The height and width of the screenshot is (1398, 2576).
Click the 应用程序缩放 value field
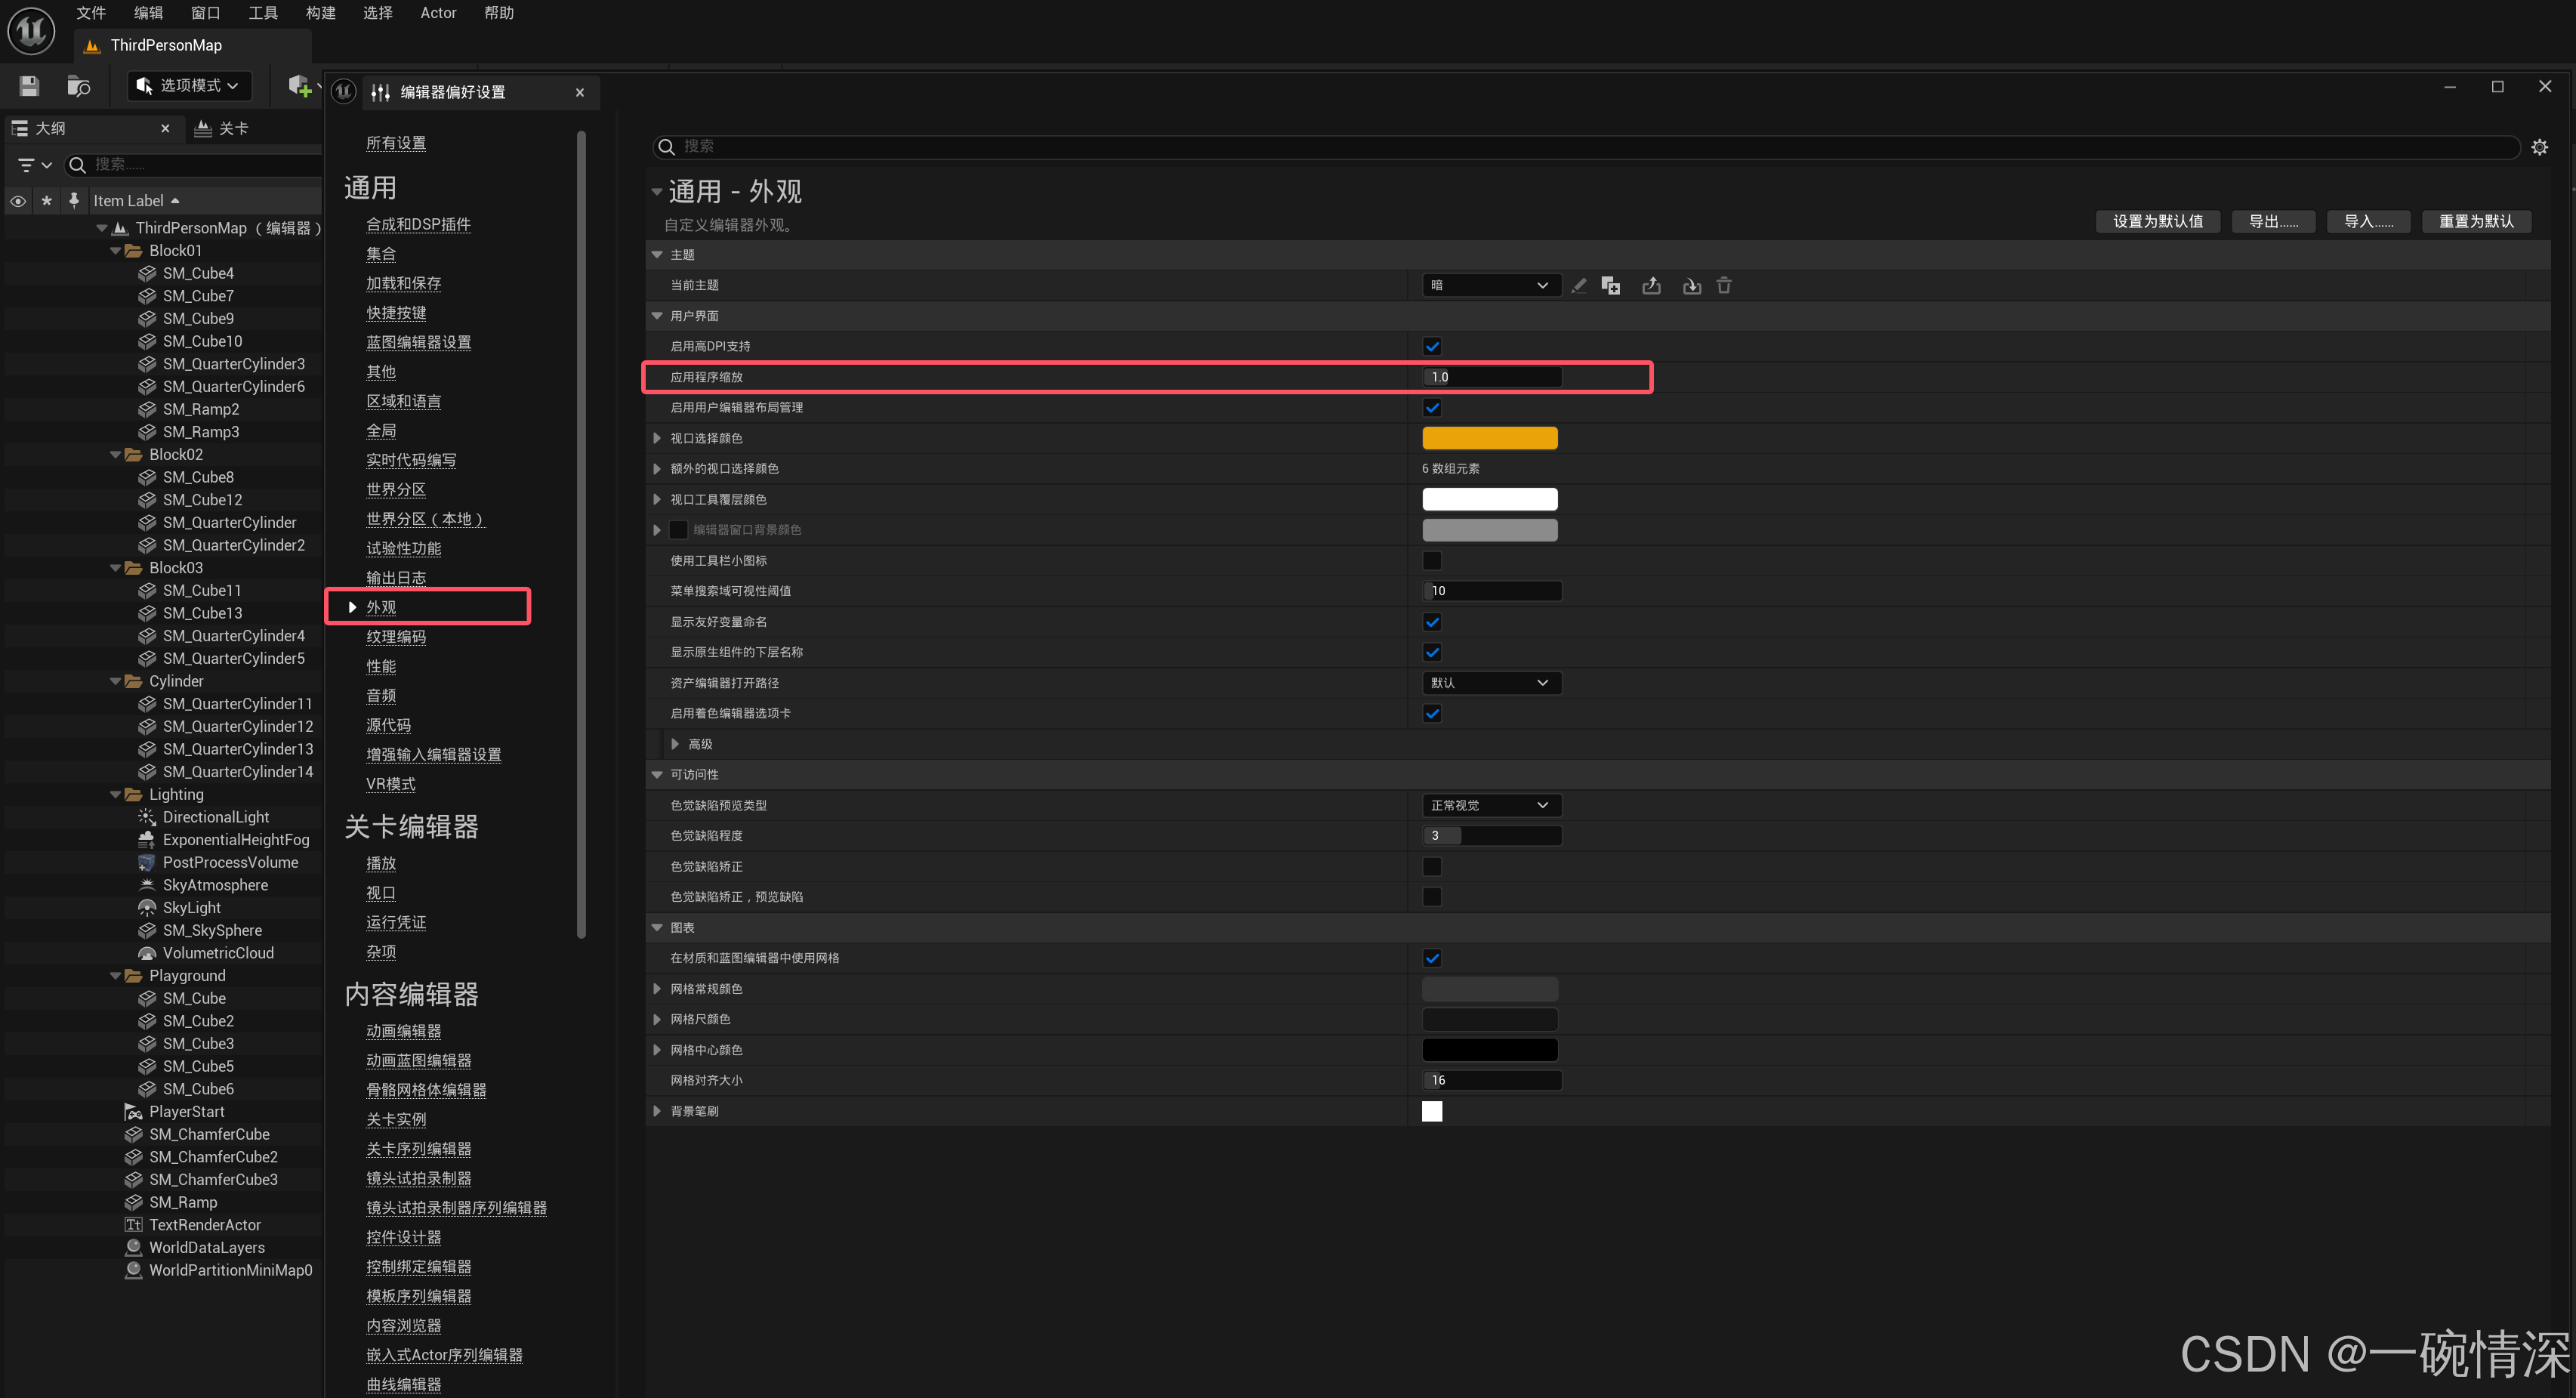click(1490, 377)
